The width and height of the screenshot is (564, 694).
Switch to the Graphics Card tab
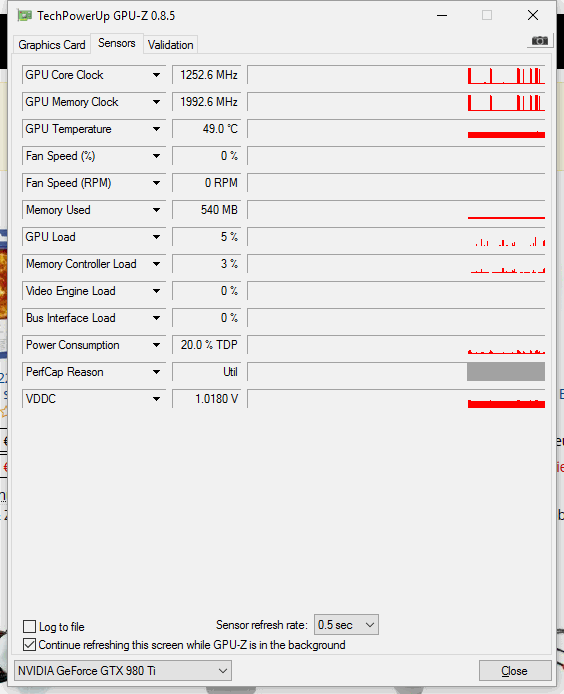pyautogui.click(x=51, y=45)
